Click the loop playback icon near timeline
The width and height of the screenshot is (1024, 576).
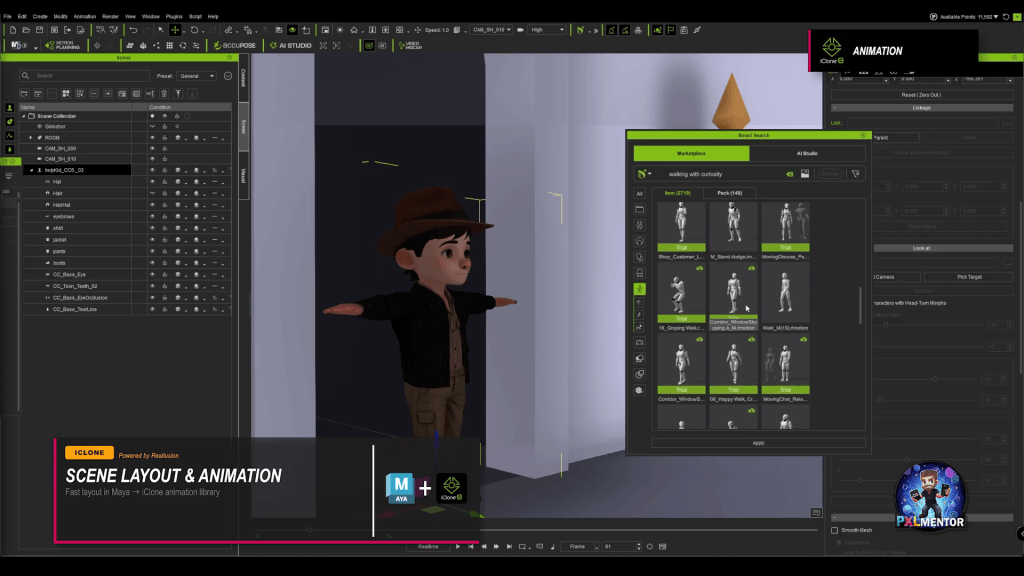point(522,547)
